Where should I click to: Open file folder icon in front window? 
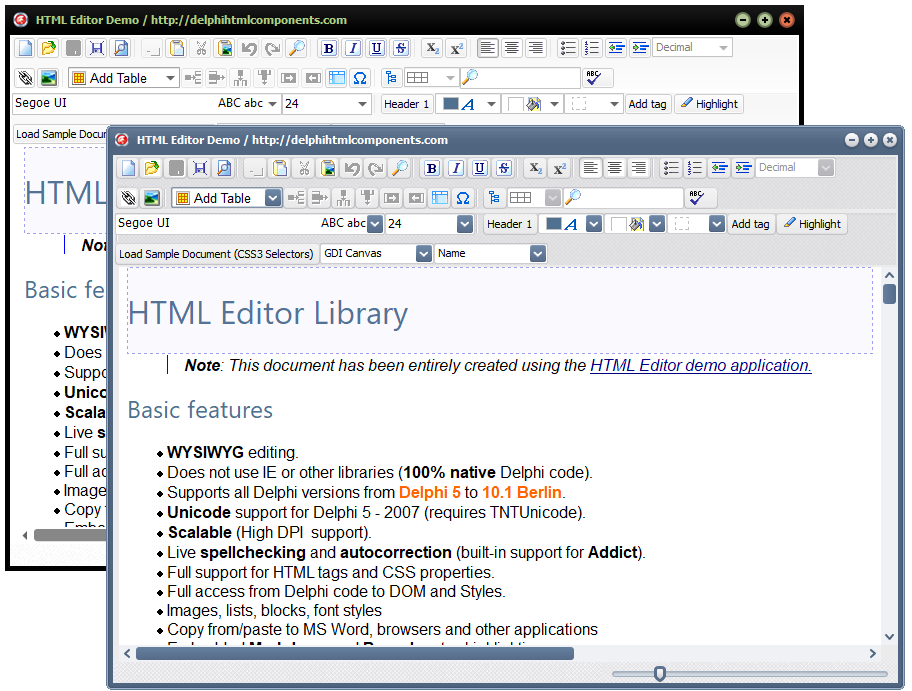coord(152,168)
